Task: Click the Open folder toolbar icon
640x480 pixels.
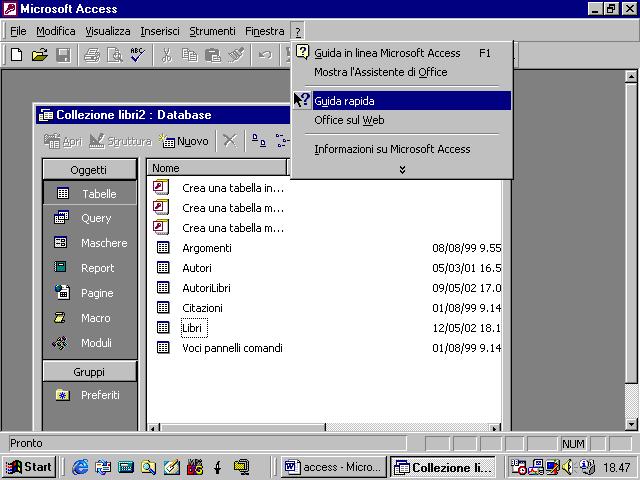Action: tap(40, 55)
